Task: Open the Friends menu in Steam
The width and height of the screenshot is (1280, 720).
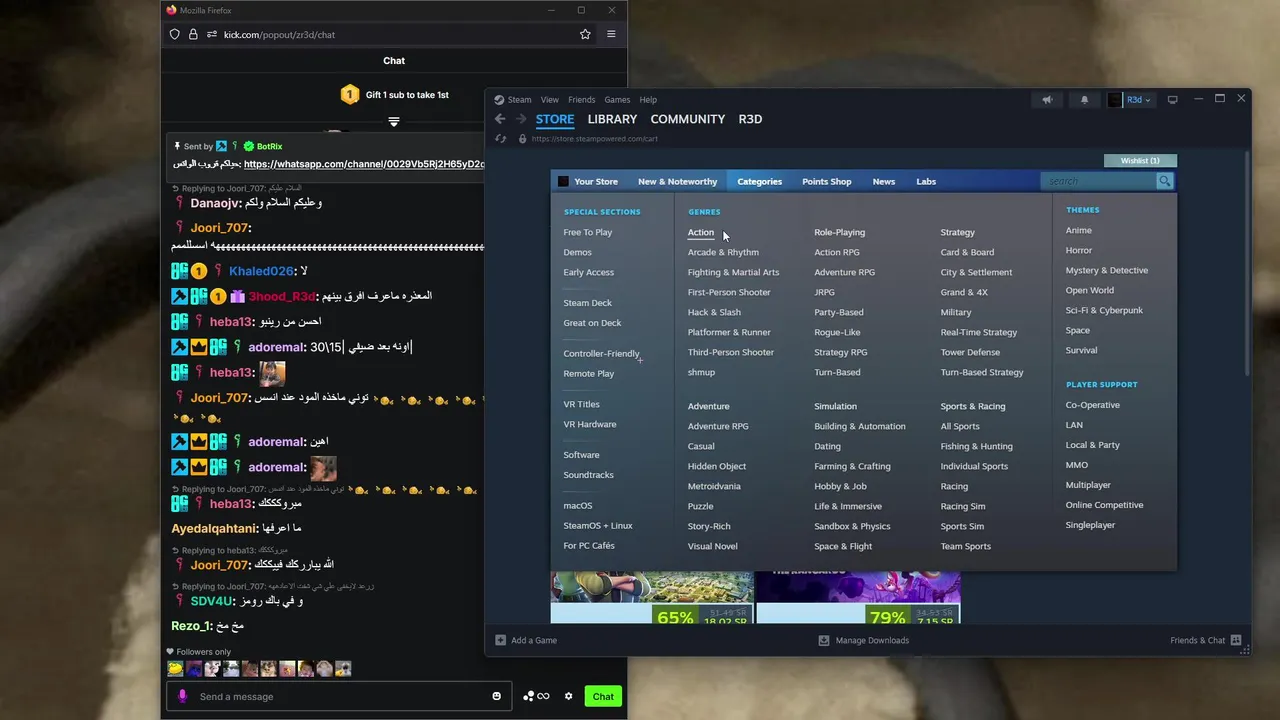Action: tap(581, 100)
